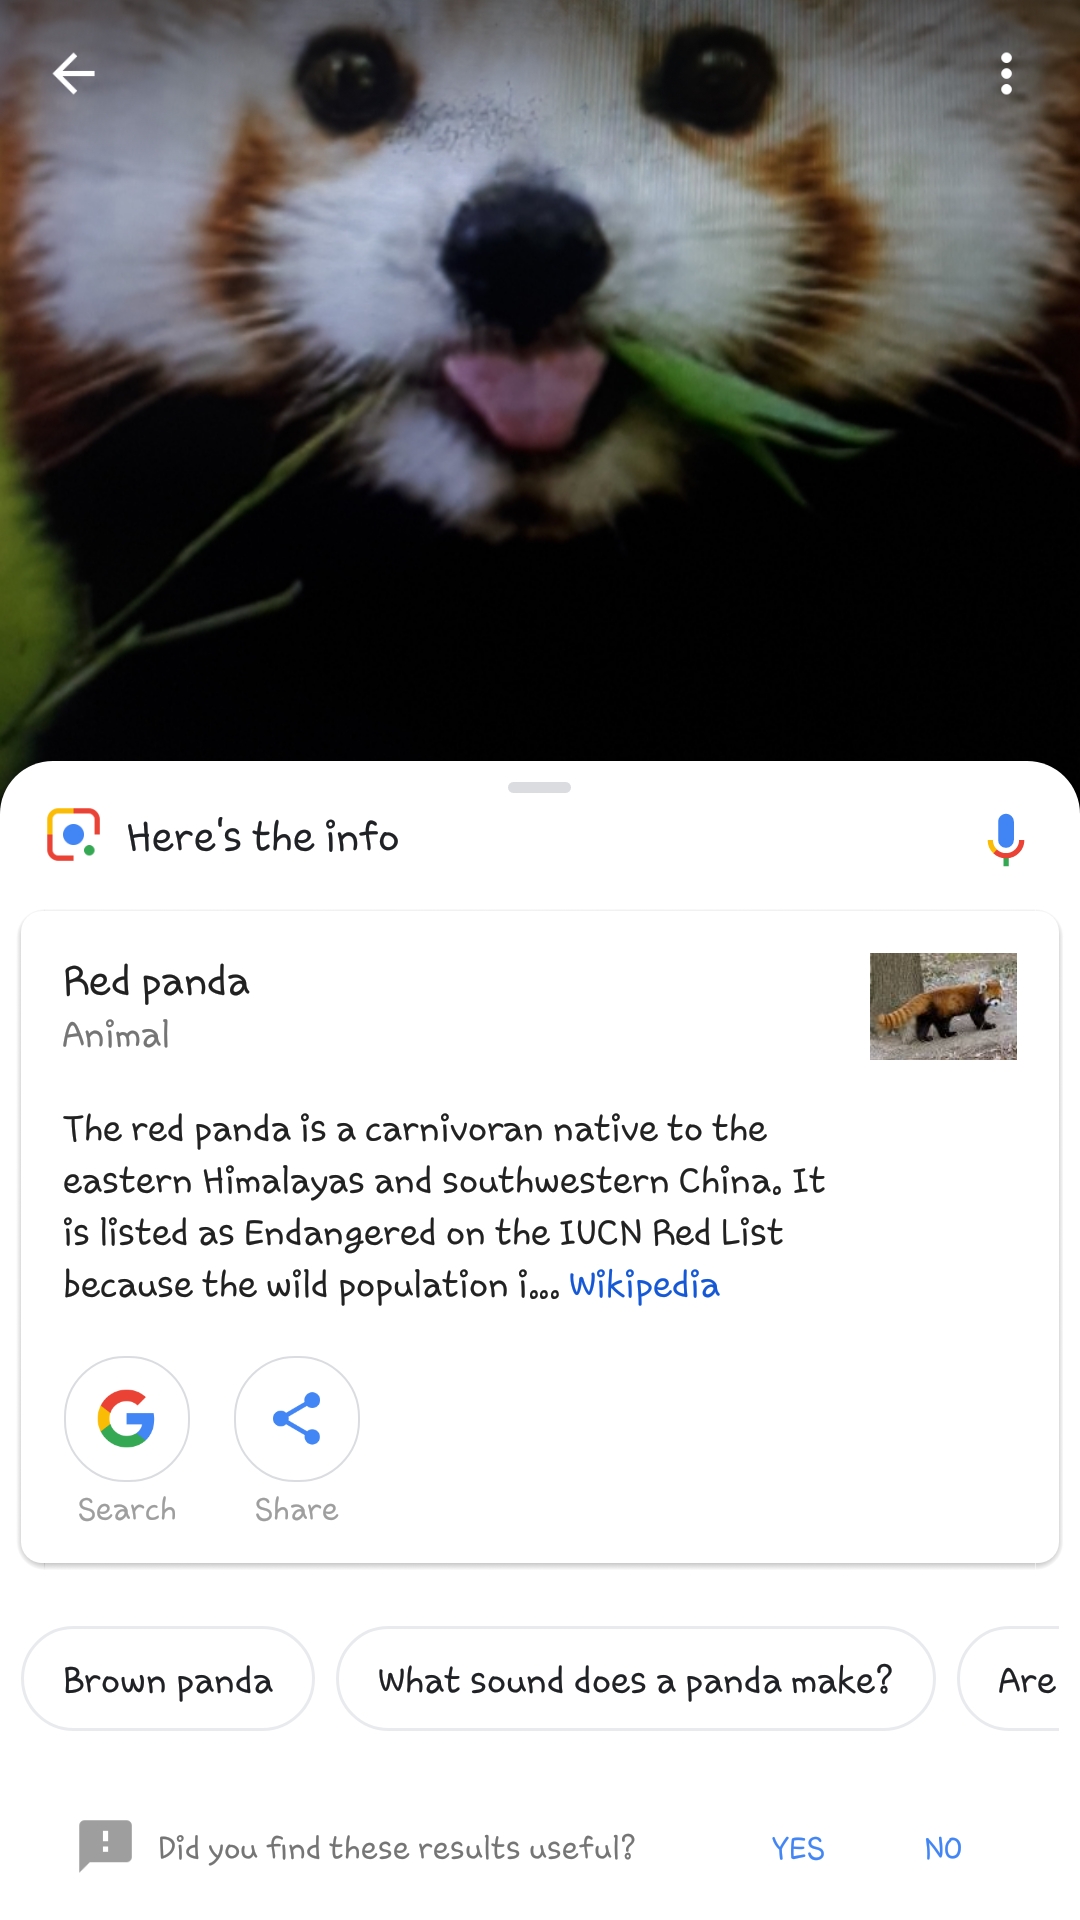
Task: Answer NO to results useful
Action: (943, 1849)
